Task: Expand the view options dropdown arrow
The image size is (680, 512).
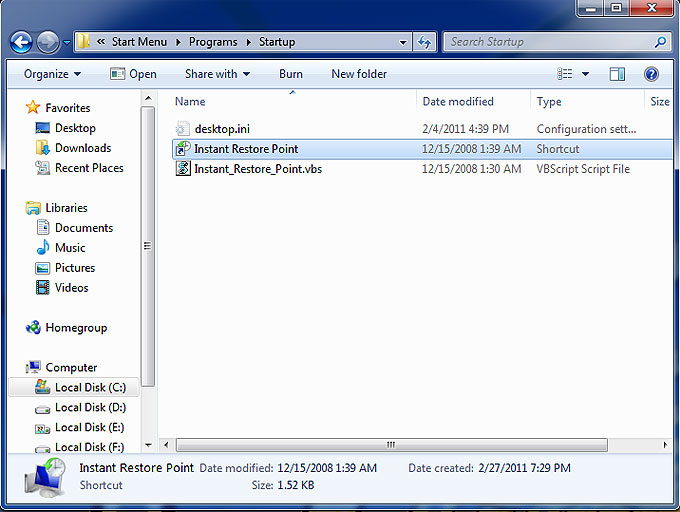Action: point(585,74)
